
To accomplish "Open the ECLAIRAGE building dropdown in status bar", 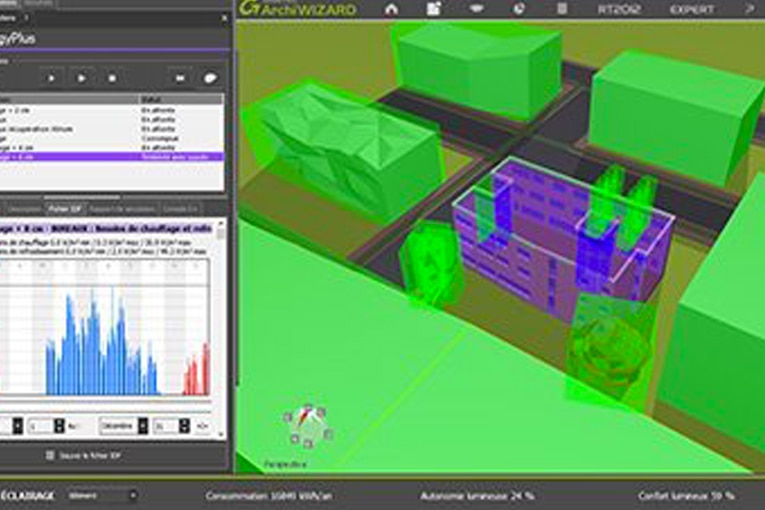I will [x=102, y=495].
